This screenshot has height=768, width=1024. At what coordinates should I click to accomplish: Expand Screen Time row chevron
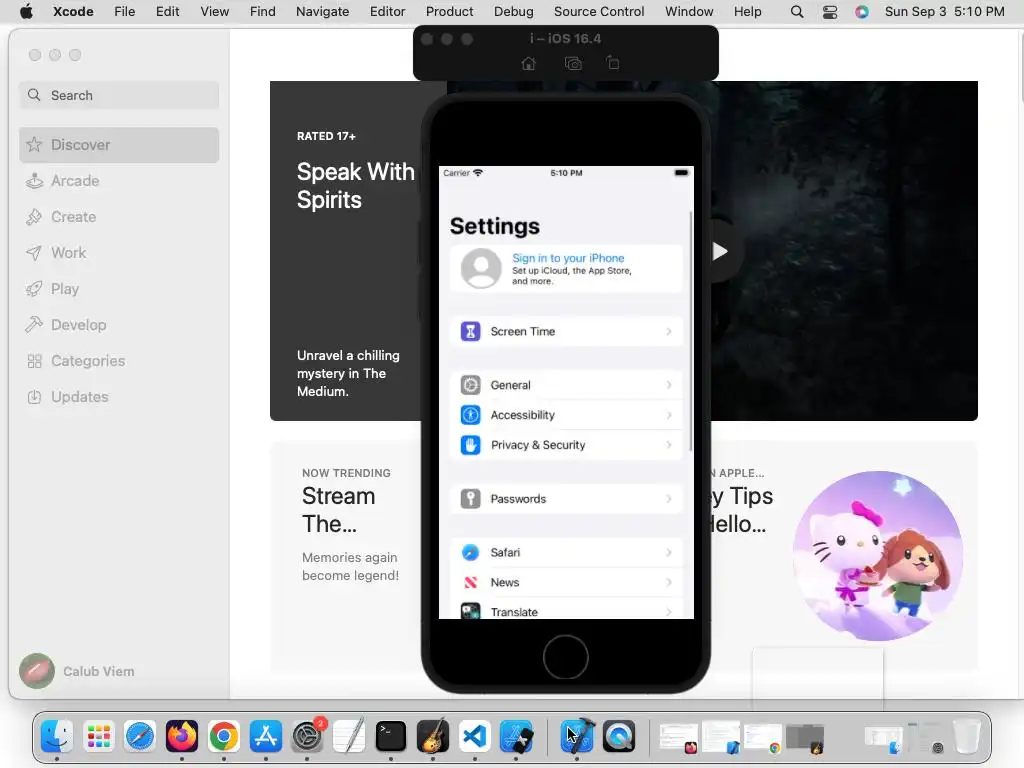click(x=669, y=332)
